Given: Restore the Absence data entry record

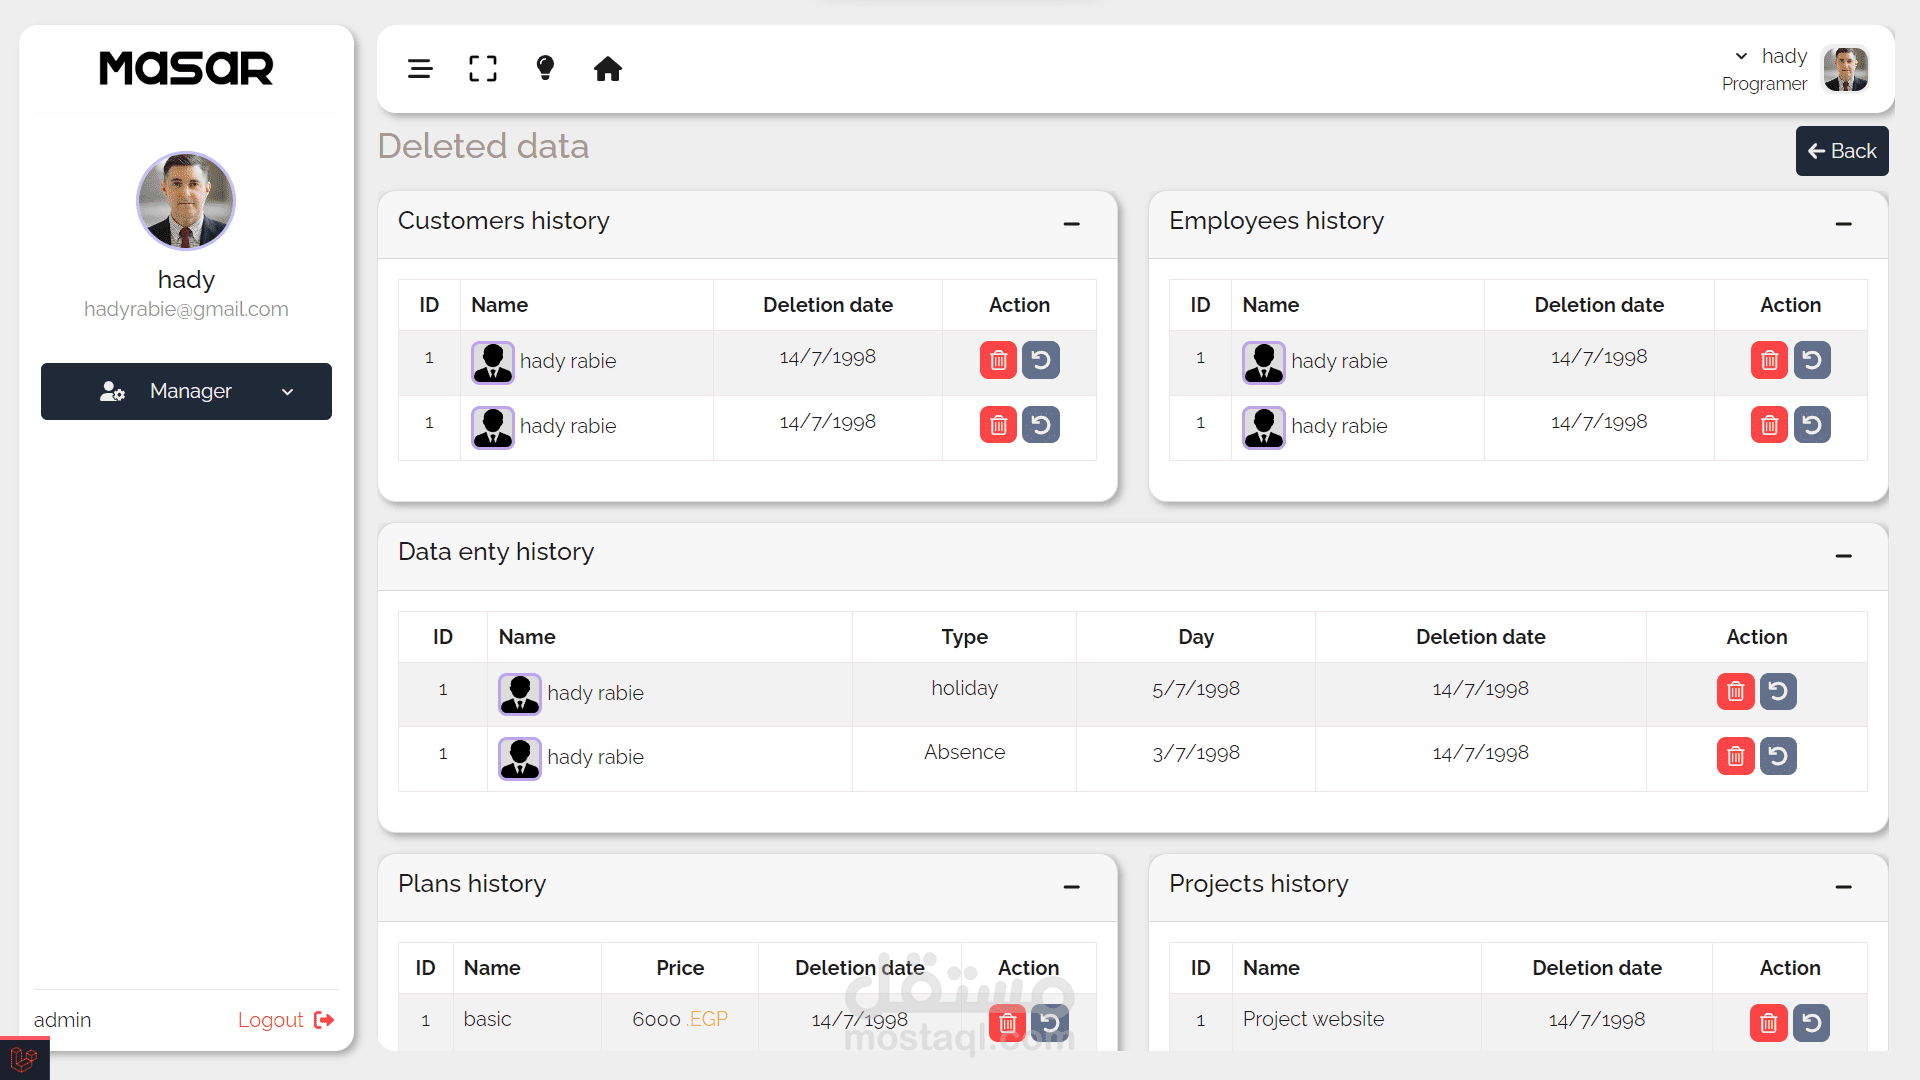Looking at the screenshot, I should tap(1778, 756).
